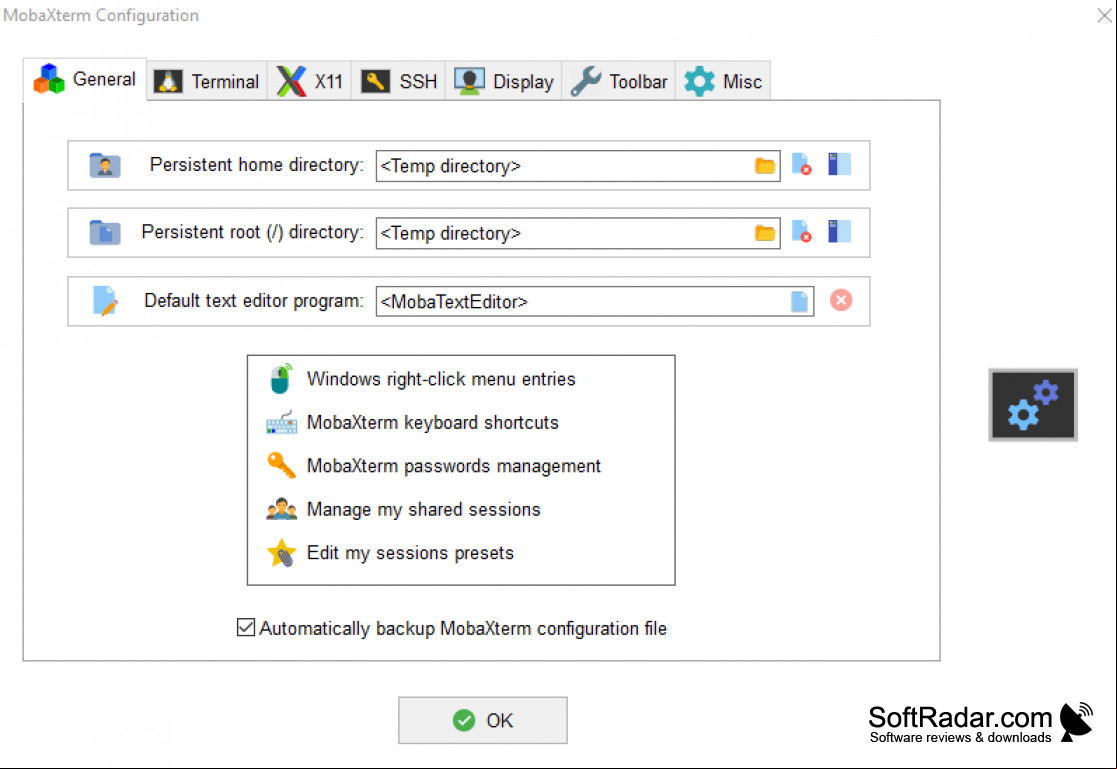1117x769 pixels.
Task: Toggle Automatically backup MobaXterm configuration file checkbox
Action: 246,628
